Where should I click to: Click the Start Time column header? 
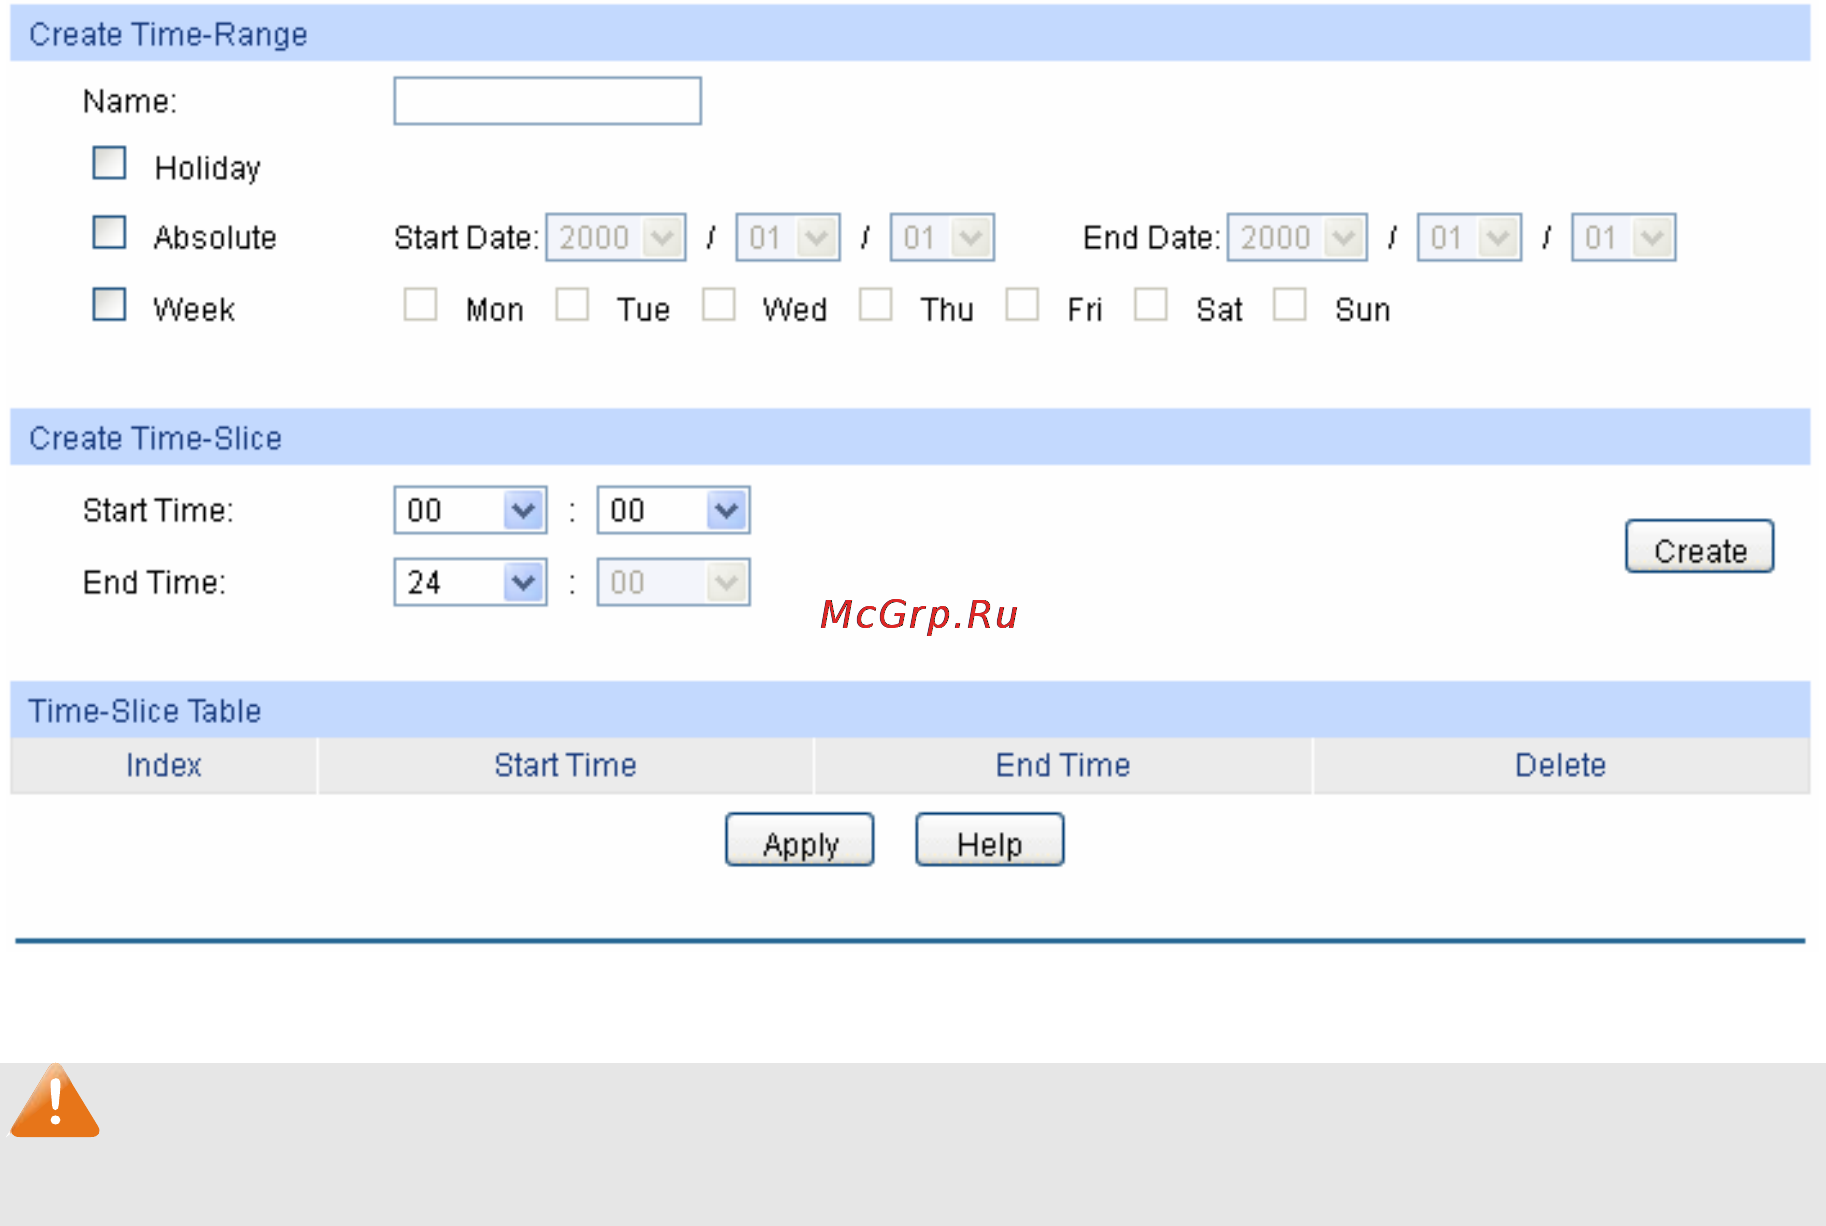tap(566, 766)
